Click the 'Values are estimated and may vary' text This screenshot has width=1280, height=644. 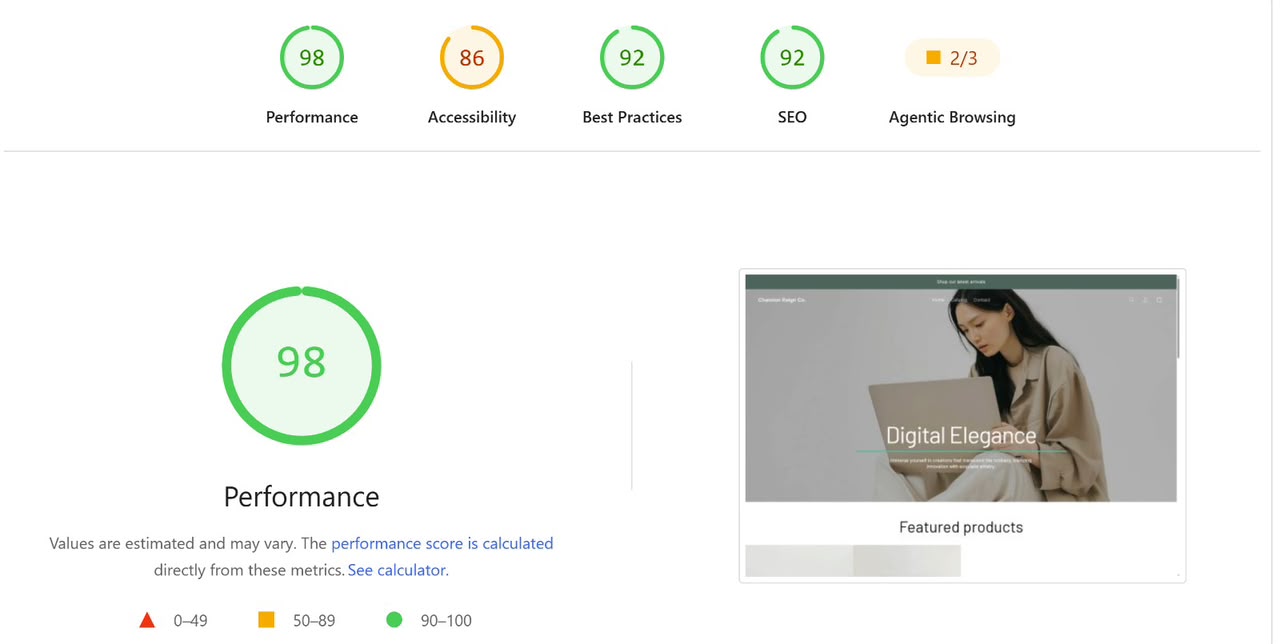(172, 543)
